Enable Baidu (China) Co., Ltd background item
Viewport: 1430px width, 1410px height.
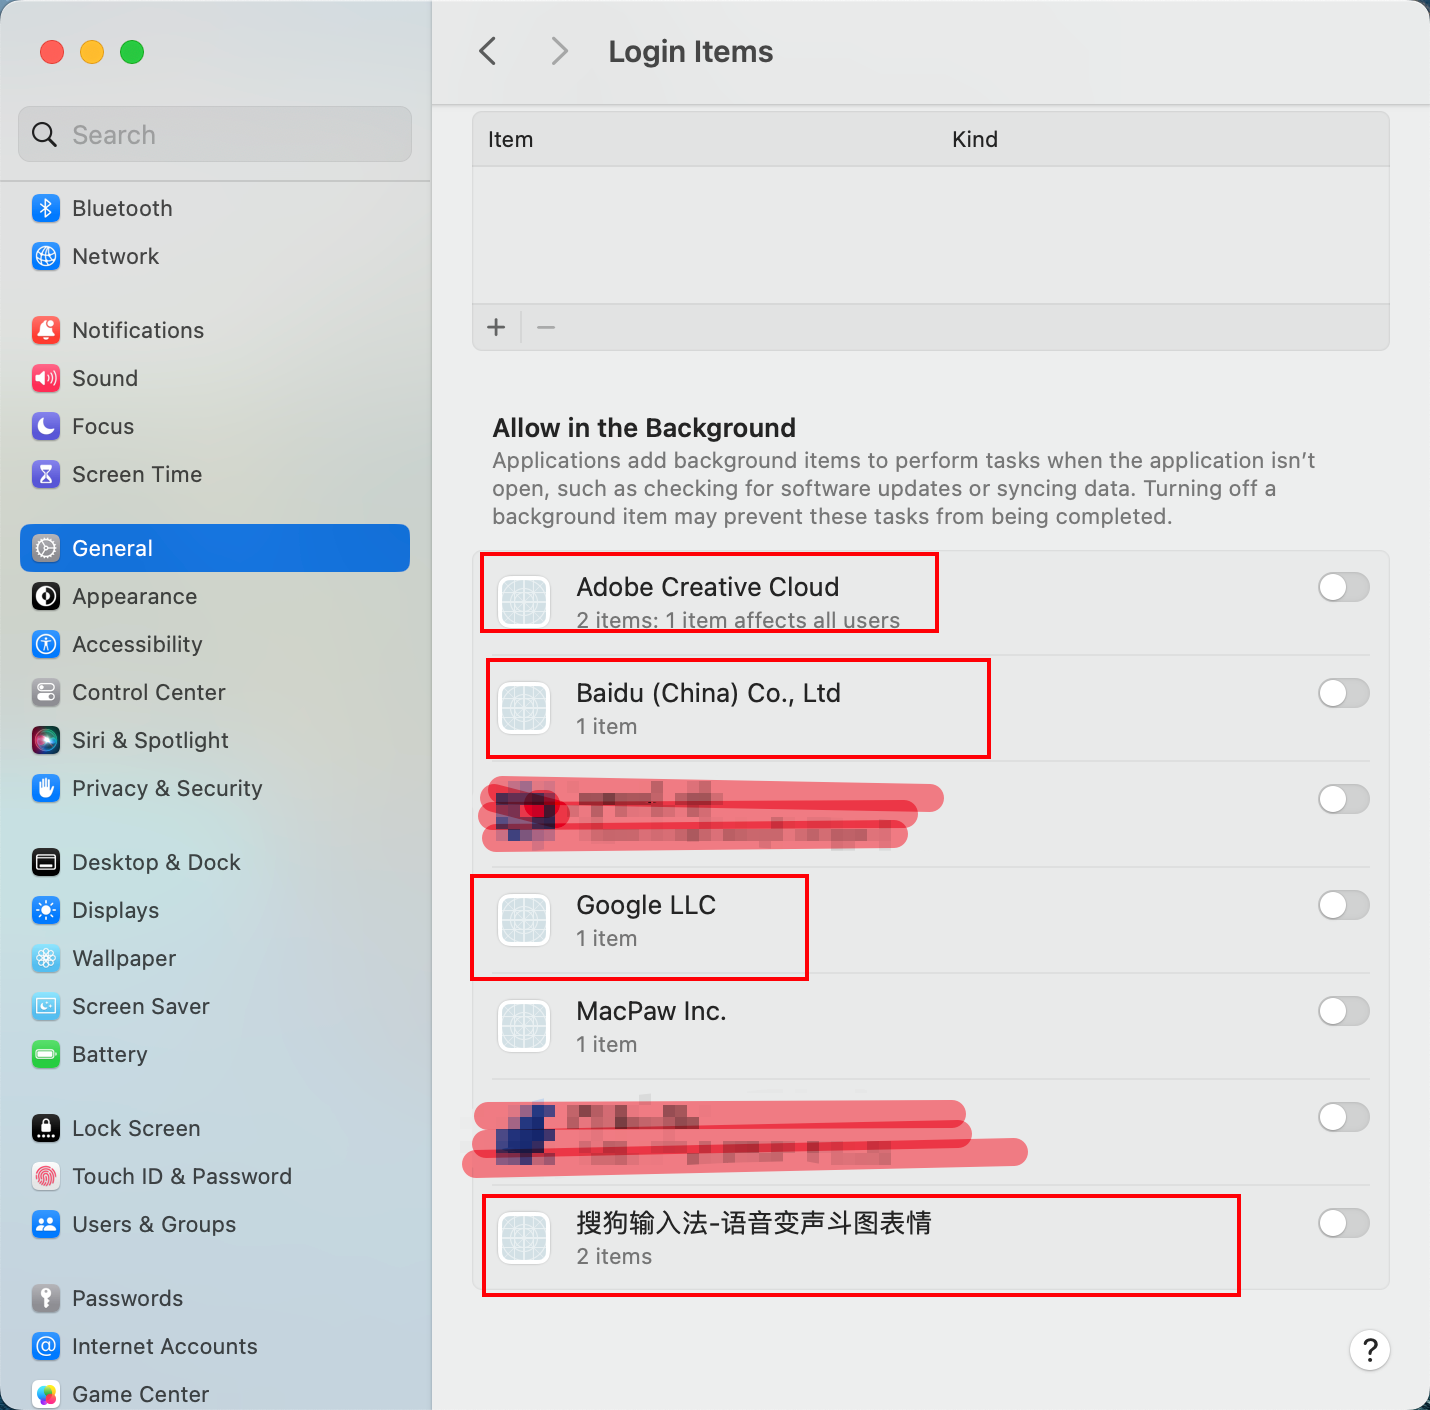coord(1344,693)
